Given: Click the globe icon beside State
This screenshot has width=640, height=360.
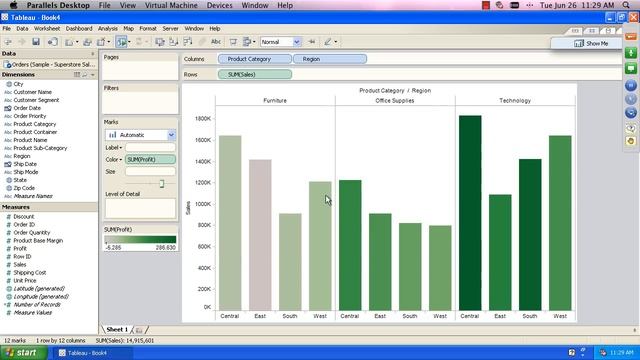Looking at the screenshot, I should coord(9,180).
